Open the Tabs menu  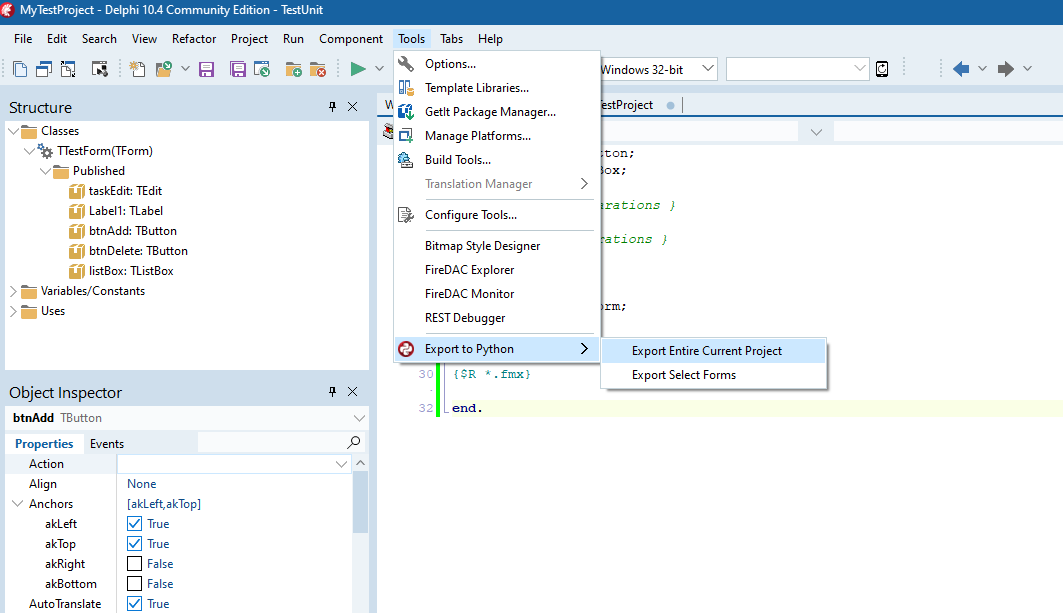tap(450, 39)
